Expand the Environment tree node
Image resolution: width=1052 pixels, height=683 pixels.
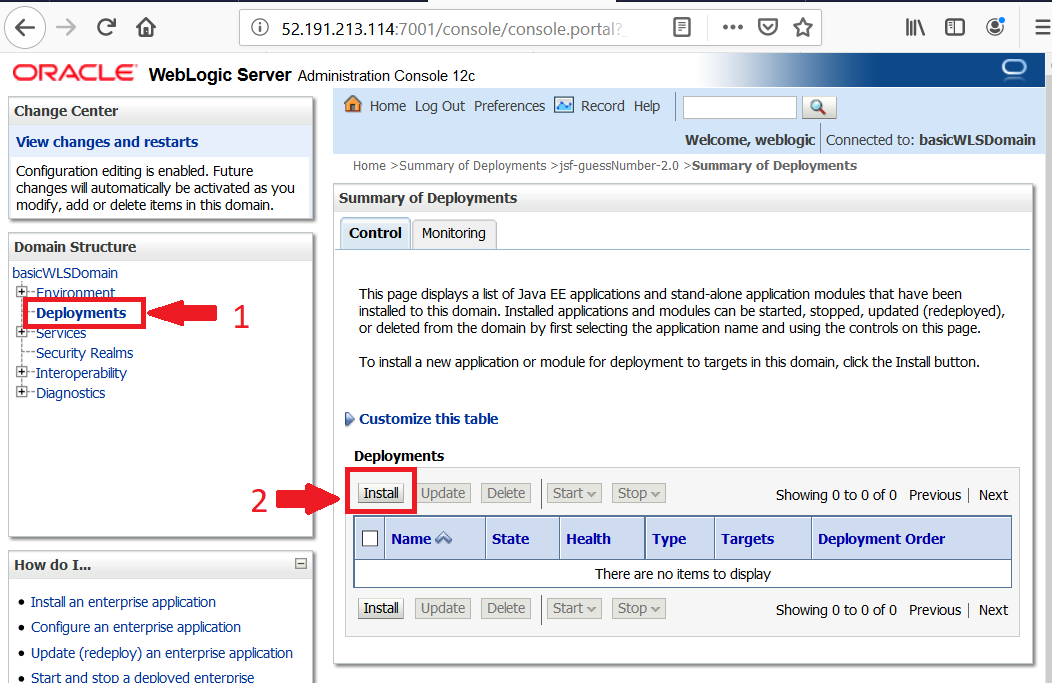tap(21, 292)
